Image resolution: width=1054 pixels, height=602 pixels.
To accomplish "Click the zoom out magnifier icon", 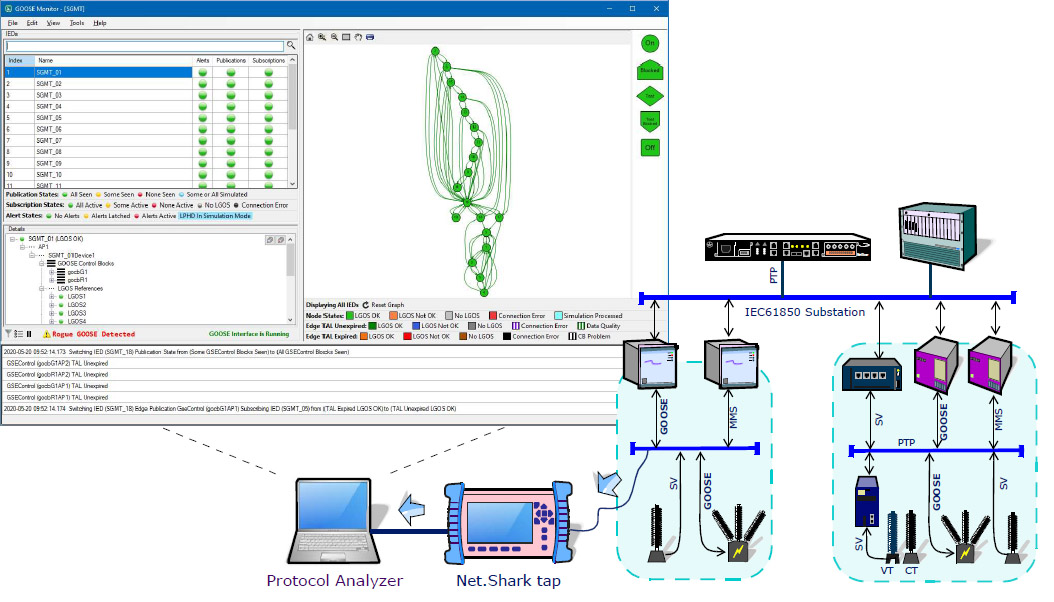I will click(x=334, y=37).
